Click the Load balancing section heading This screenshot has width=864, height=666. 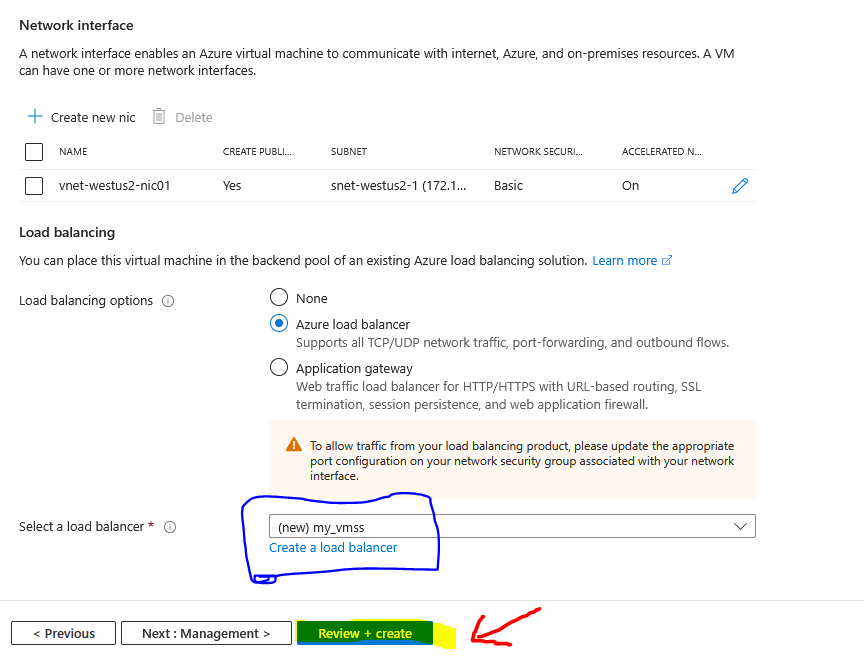[67, 232]
